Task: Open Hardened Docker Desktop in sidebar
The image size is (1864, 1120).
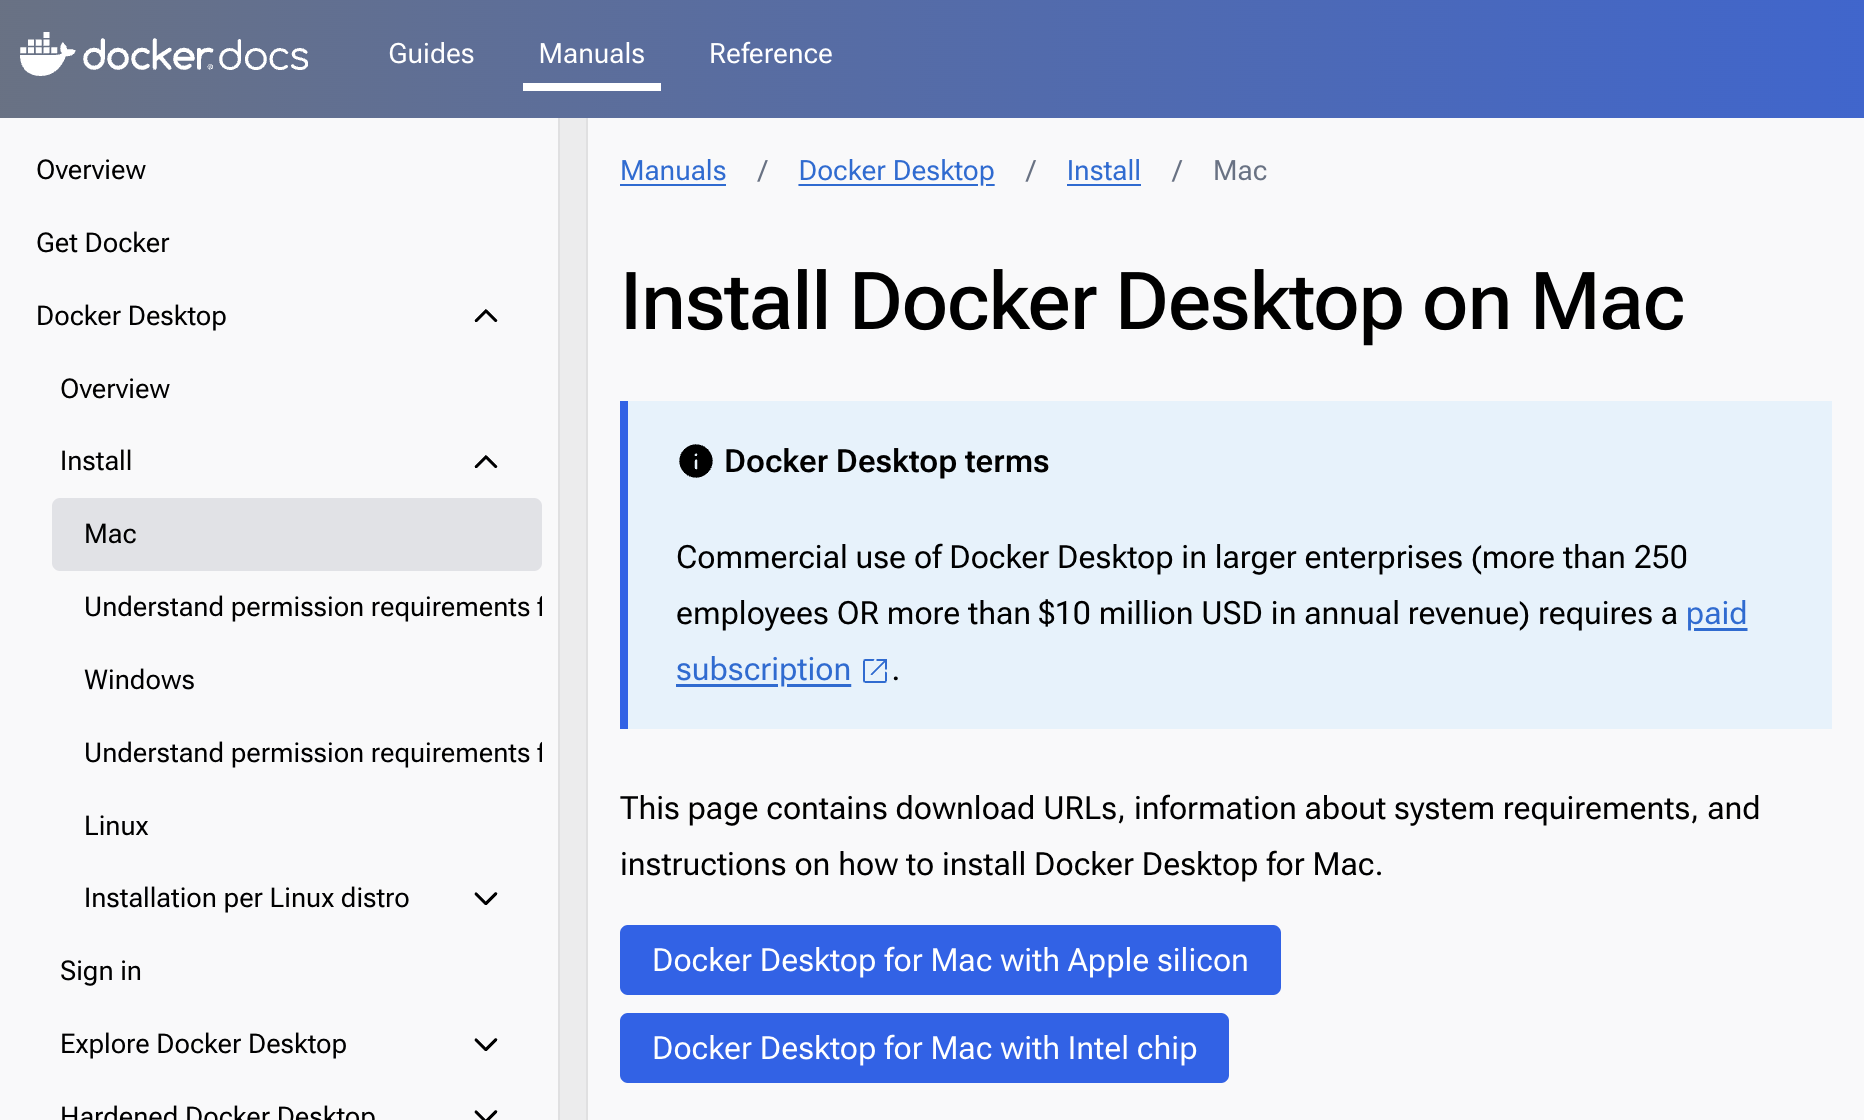Action: pyautogui.click(x=218, y=1112)
